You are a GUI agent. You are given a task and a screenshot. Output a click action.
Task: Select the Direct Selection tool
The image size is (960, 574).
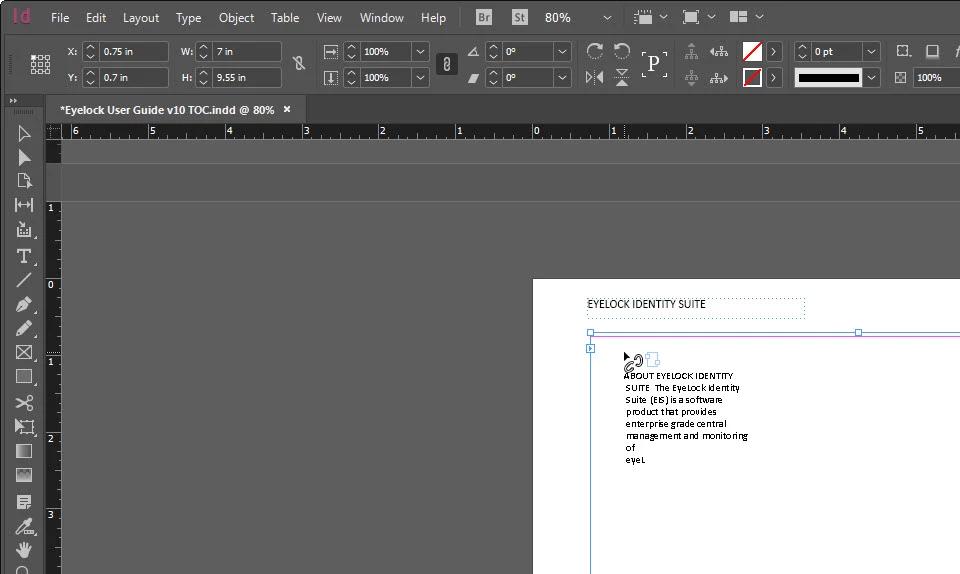click(x=24, y=158)
